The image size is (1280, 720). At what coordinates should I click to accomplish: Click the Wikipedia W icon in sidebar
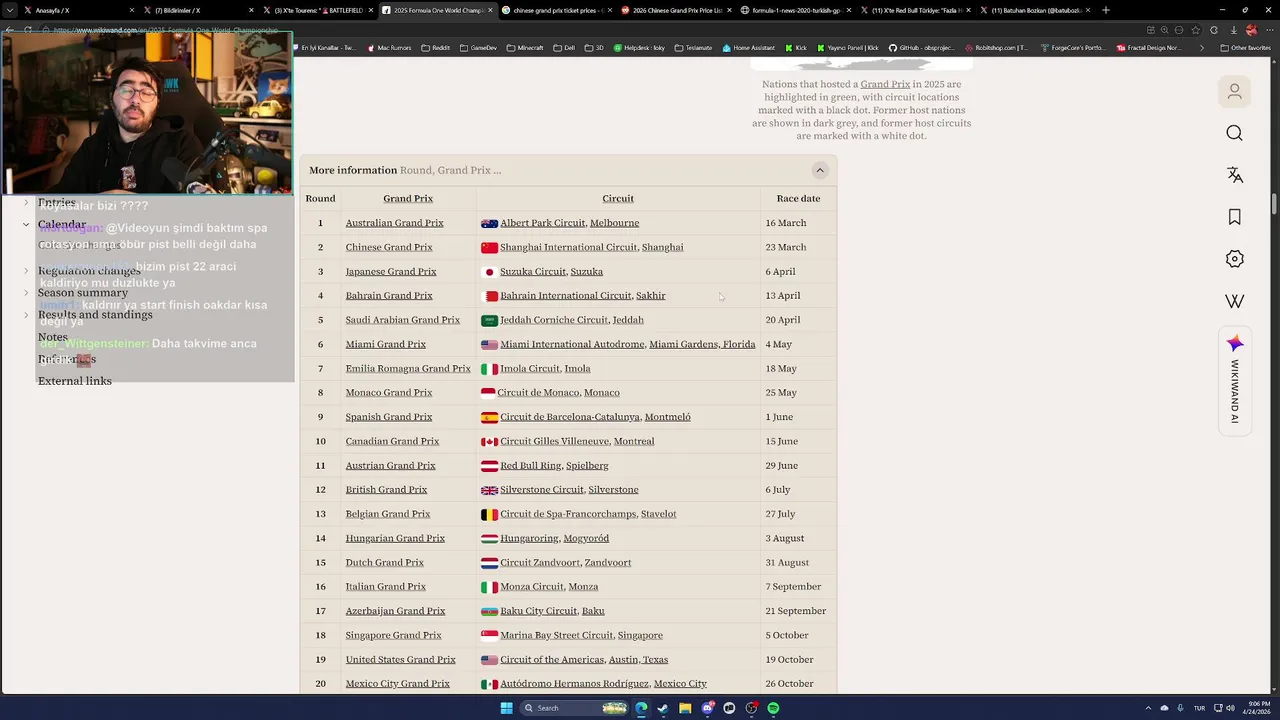pos(1234,301)
